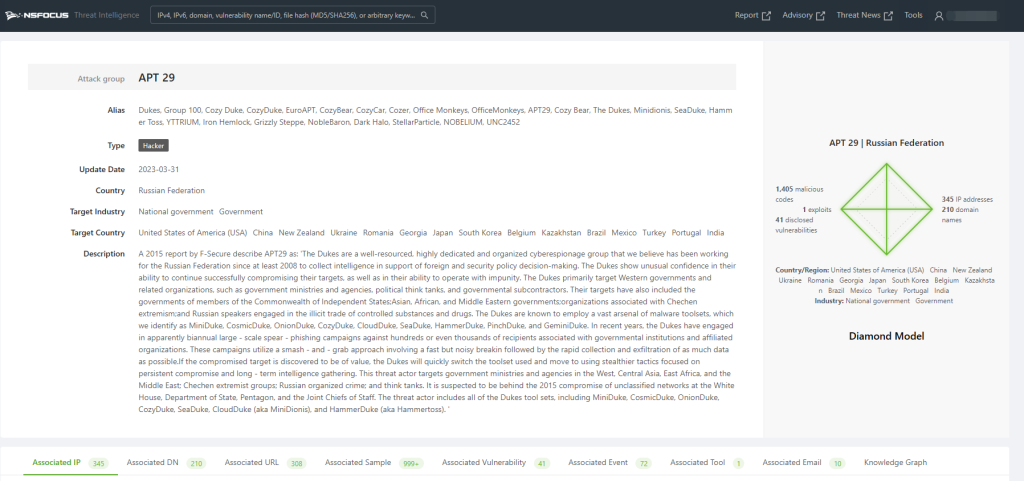Click the Hacker type tag
This screenshot has width=1024, height=481.
[153, 146]
